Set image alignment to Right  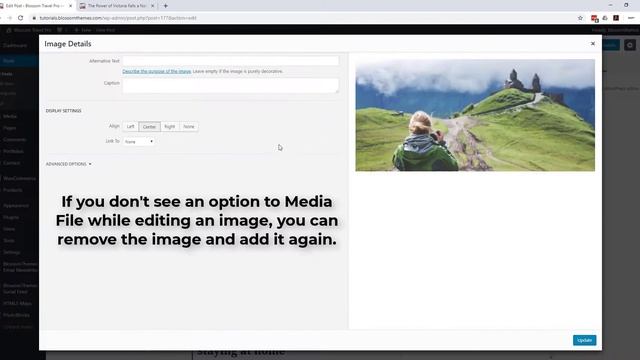click(170, 127)
